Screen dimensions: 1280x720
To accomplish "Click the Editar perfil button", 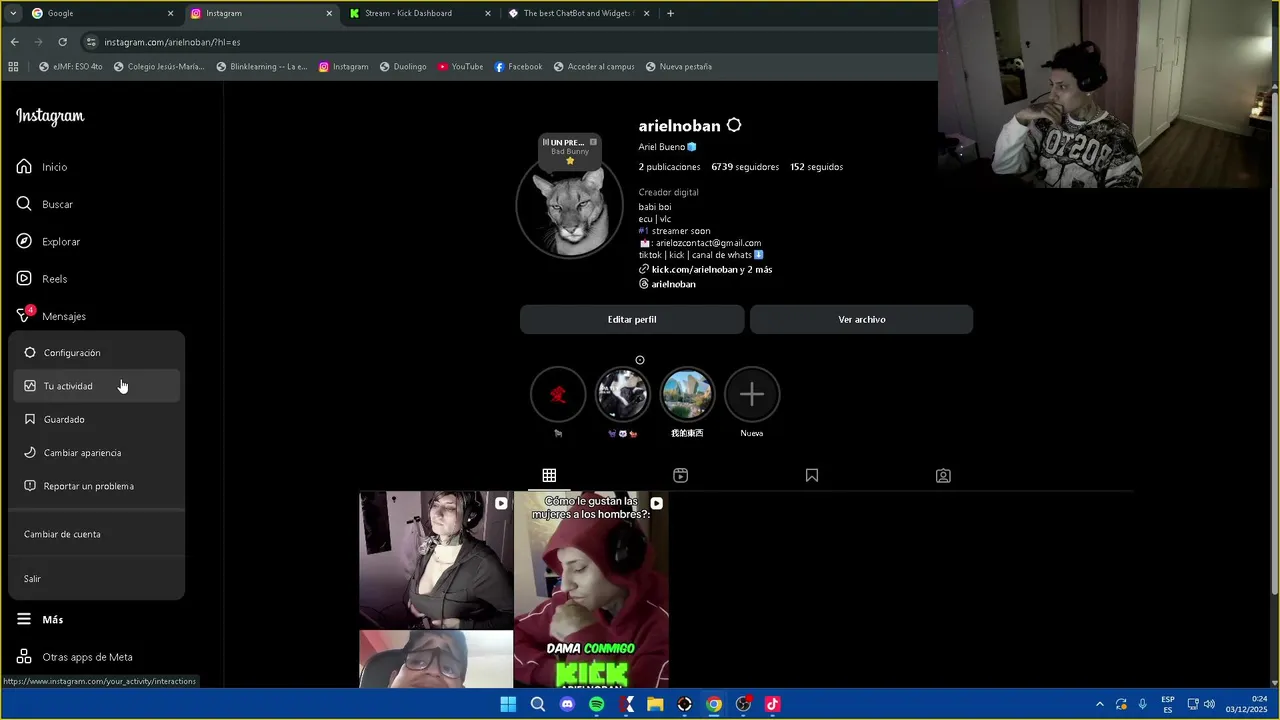I will 632,319.
